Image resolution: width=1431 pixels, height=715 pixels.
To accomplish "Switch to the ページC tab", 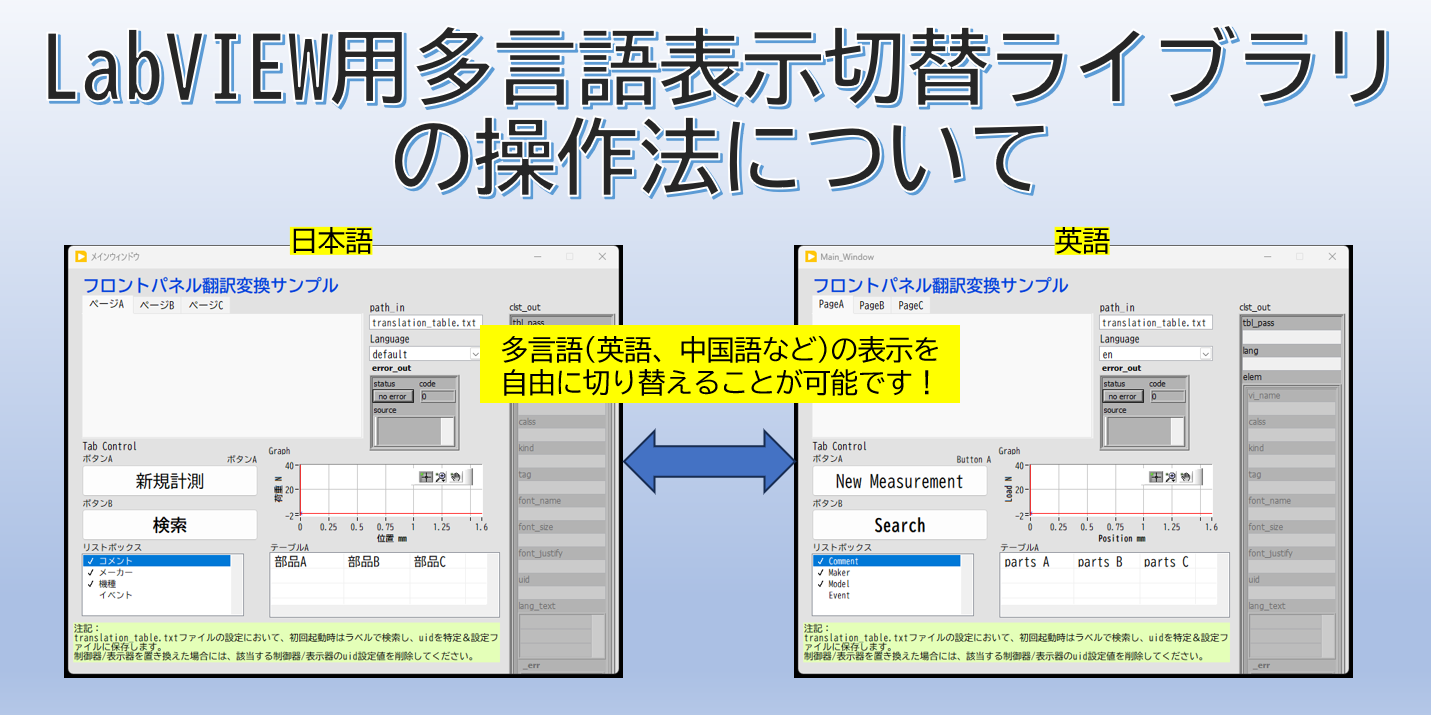I will (x=206, y=305).
